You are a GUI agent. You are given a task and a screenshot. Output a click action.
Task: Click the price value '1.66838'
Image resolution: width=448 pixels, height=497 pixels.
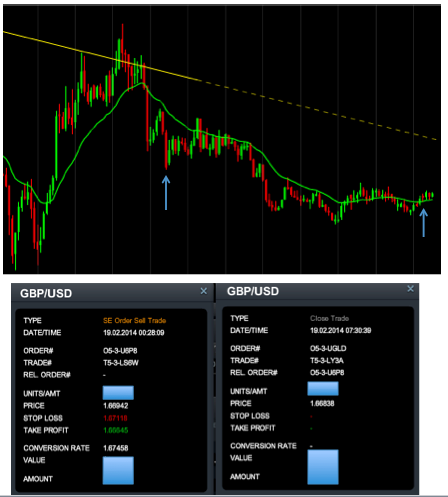(x=322, y=403)
